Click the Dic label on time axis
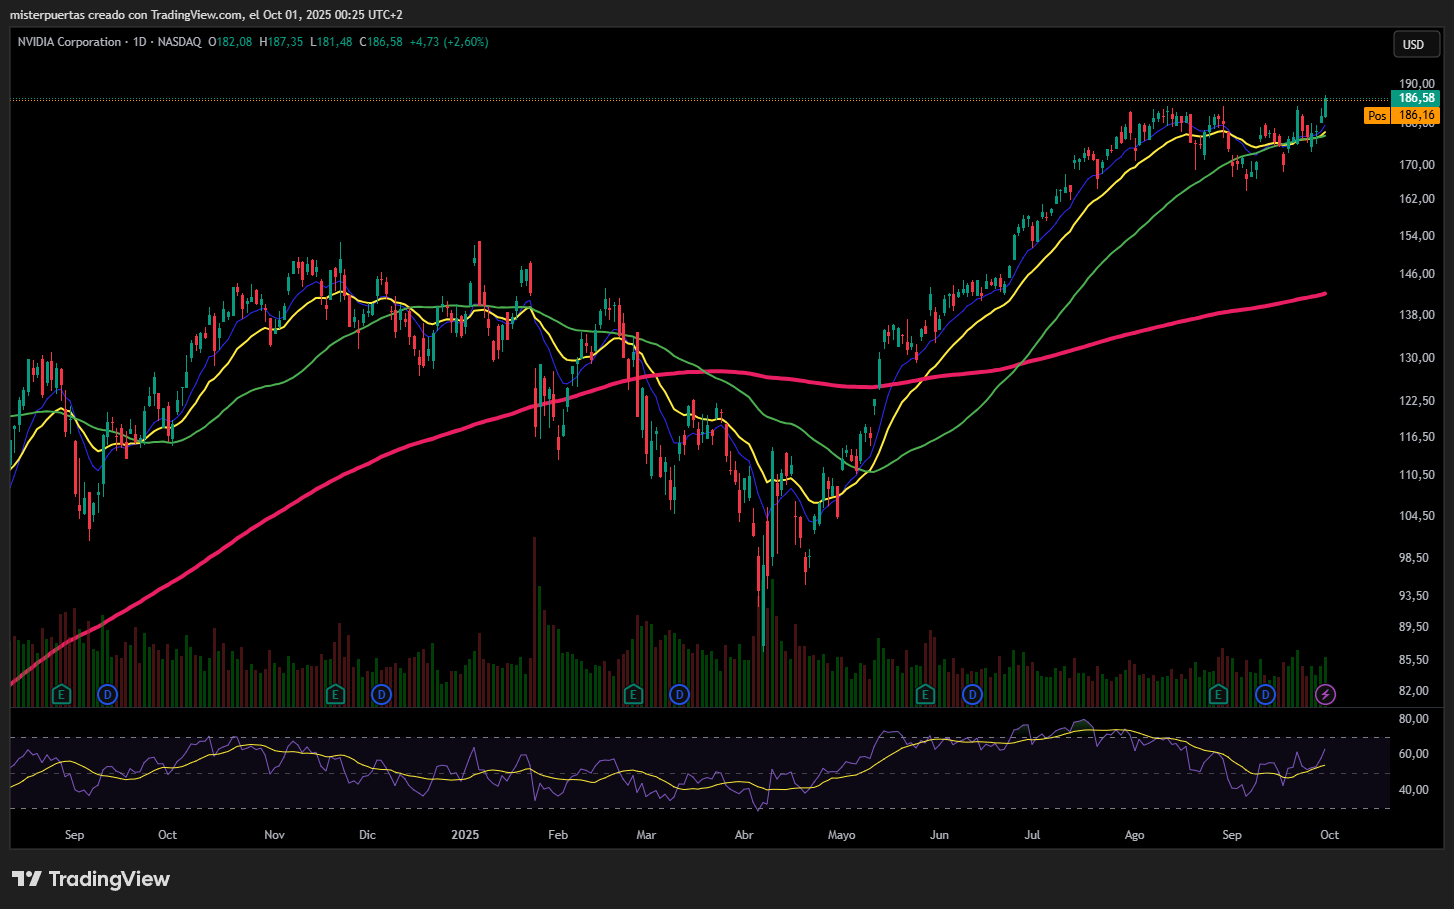 coord(367,835)
